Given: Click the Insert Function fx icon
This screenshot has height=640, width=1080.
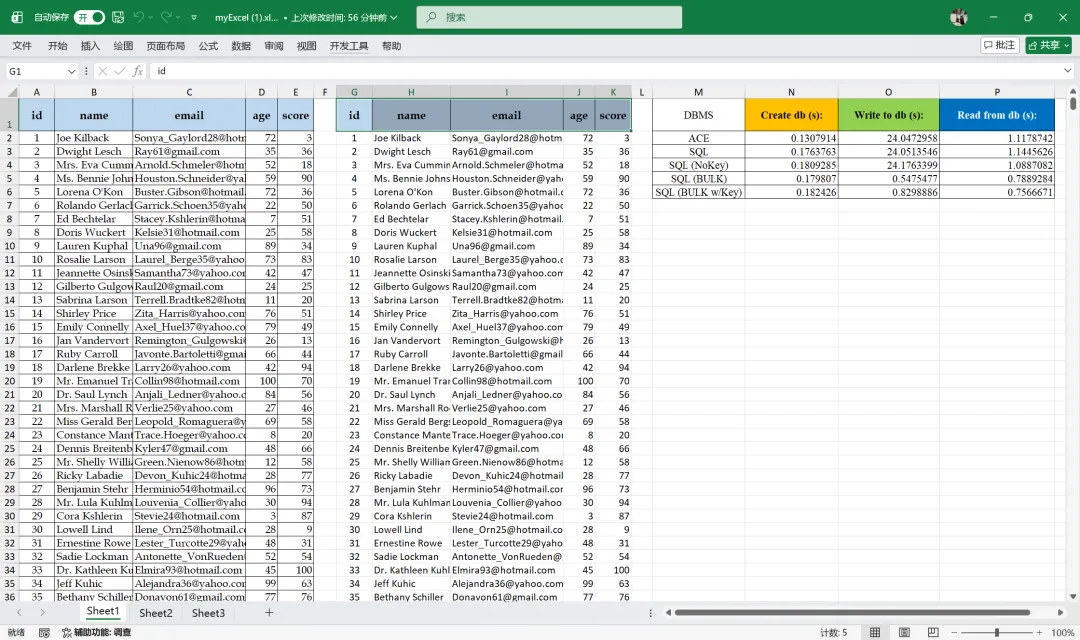Looking at the screenshot, I should click(138, 71).
